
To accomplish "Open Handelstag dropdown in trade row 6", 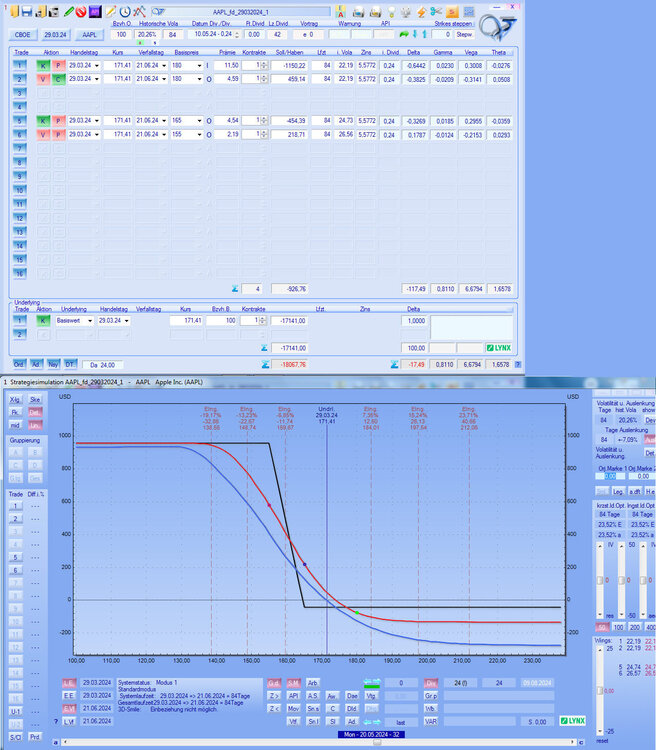I will pos(97,135).
